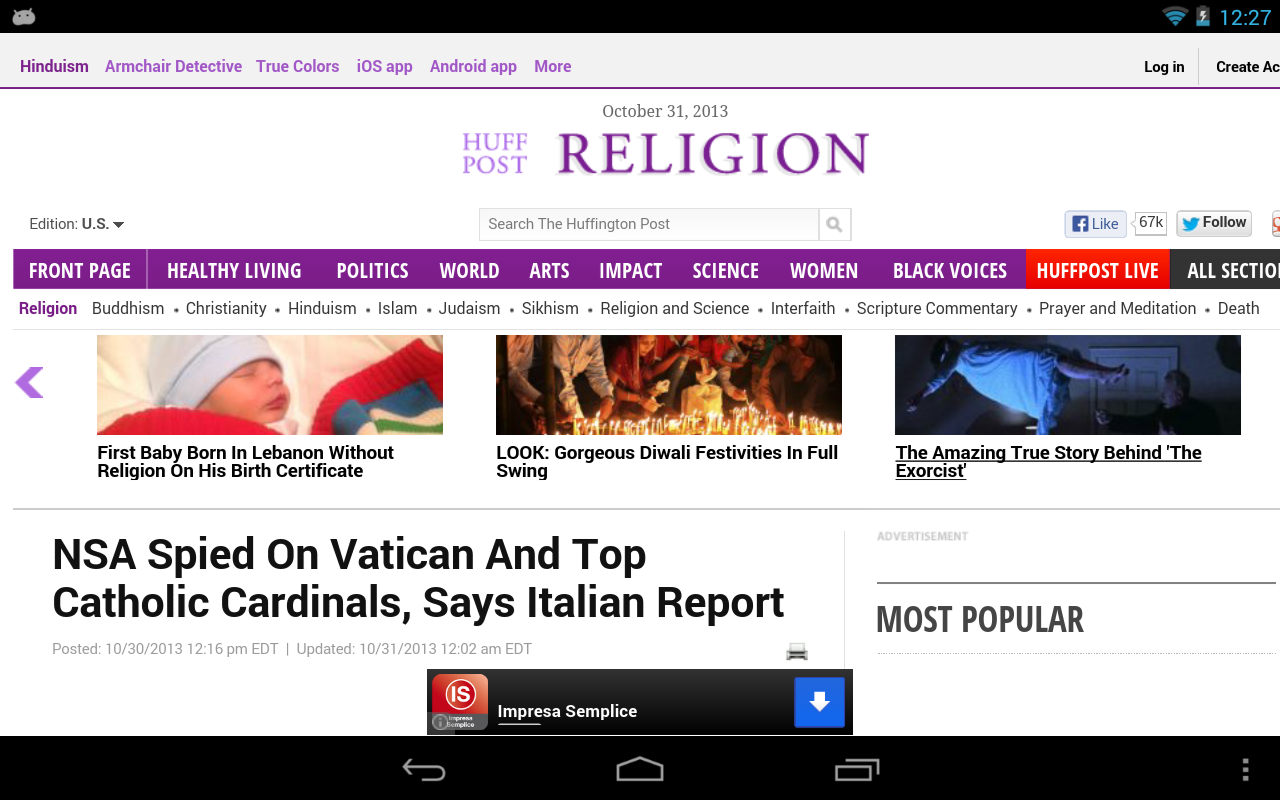The image size is (1280, 800).
Task: Select the Hinduism subsection
Action: coord(322,308)
